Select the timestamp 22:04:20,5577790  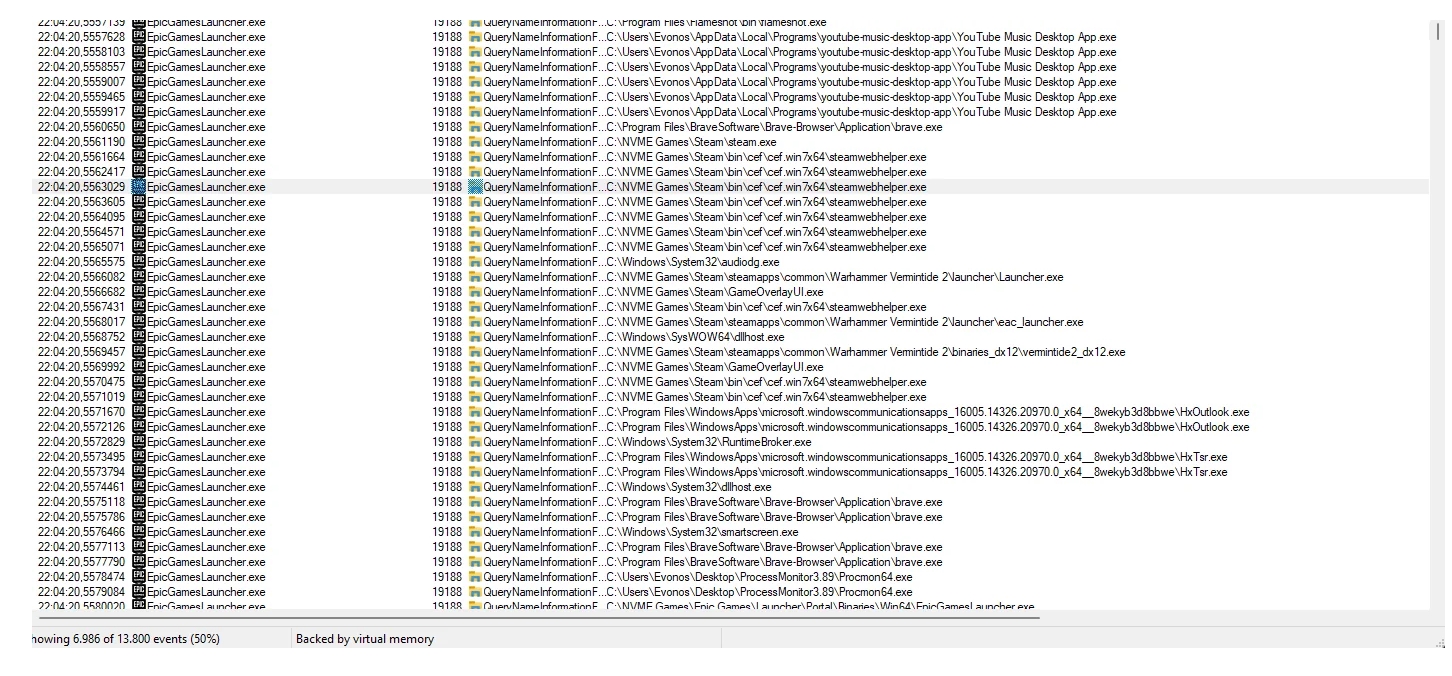tap(82, 562)
